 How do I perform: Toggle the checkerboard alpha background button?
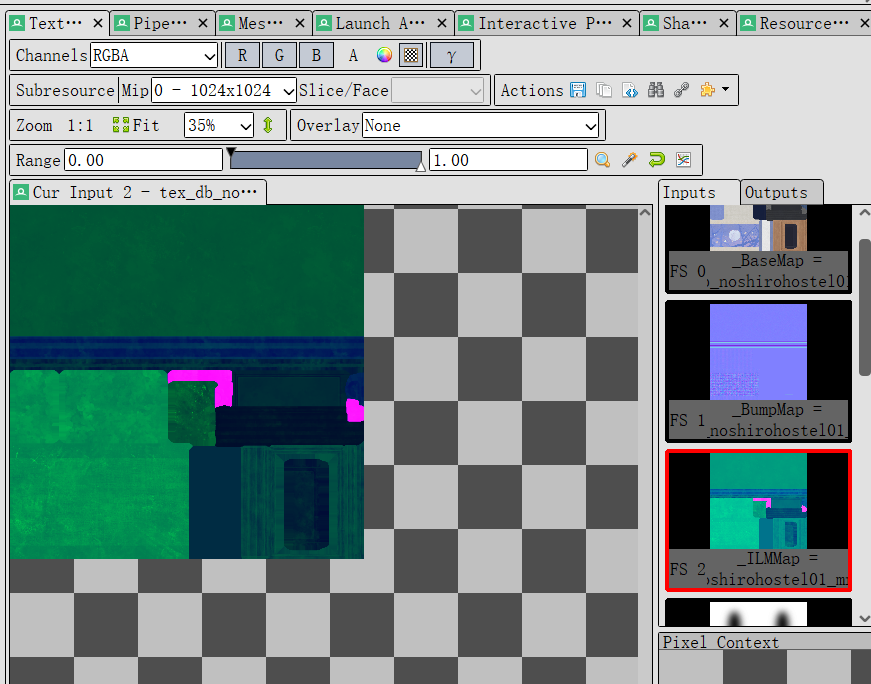(410, 56)
